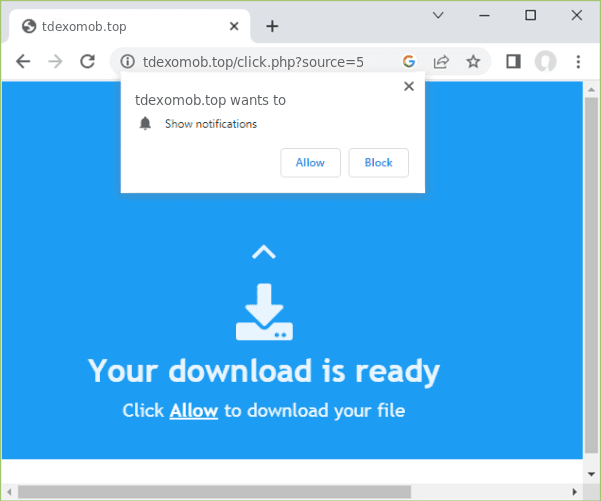
Task: Bookmark this page with star icon
Action: point(473,62)
